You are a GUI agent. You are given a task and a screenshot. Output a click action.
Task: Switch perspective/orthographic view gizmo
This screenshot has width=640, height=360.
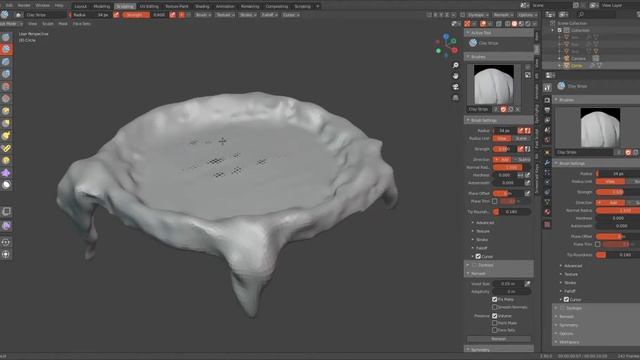tap(456, 98)
